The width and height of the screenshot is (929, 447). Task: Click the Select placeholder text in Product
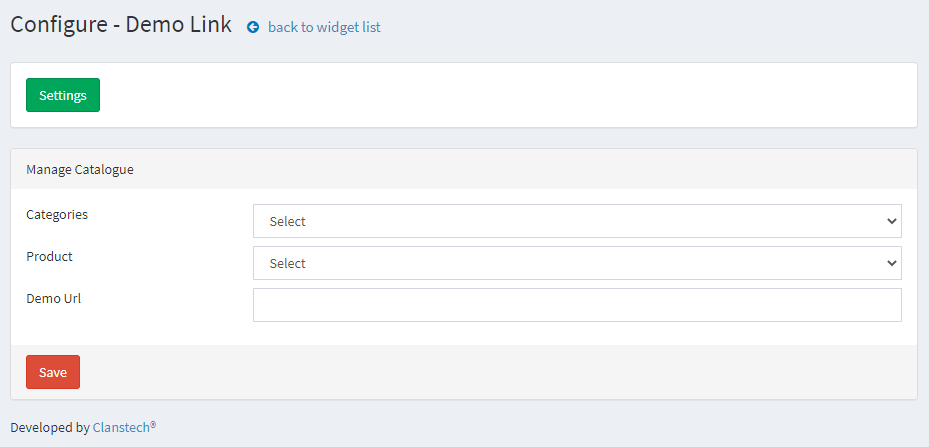coord(287,263)
